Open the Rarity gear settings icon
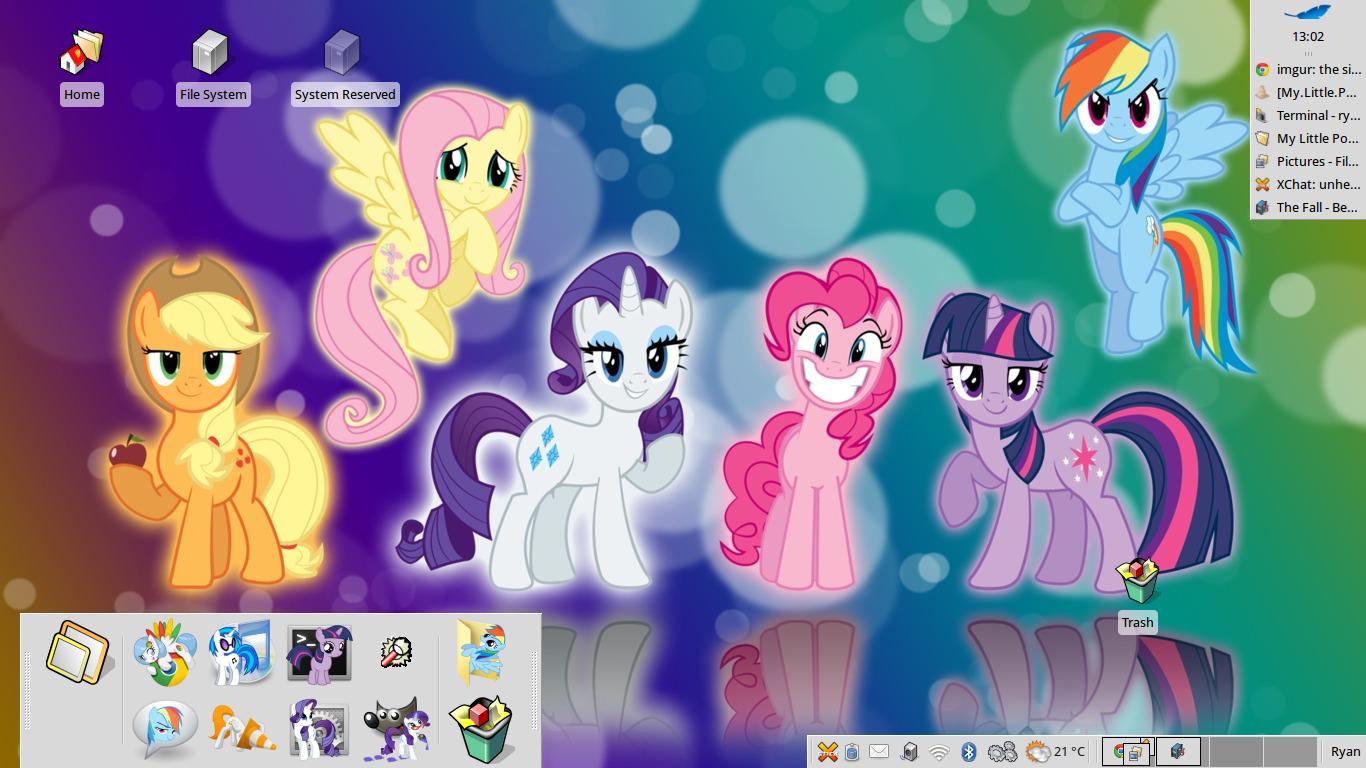 coord(319,729)
